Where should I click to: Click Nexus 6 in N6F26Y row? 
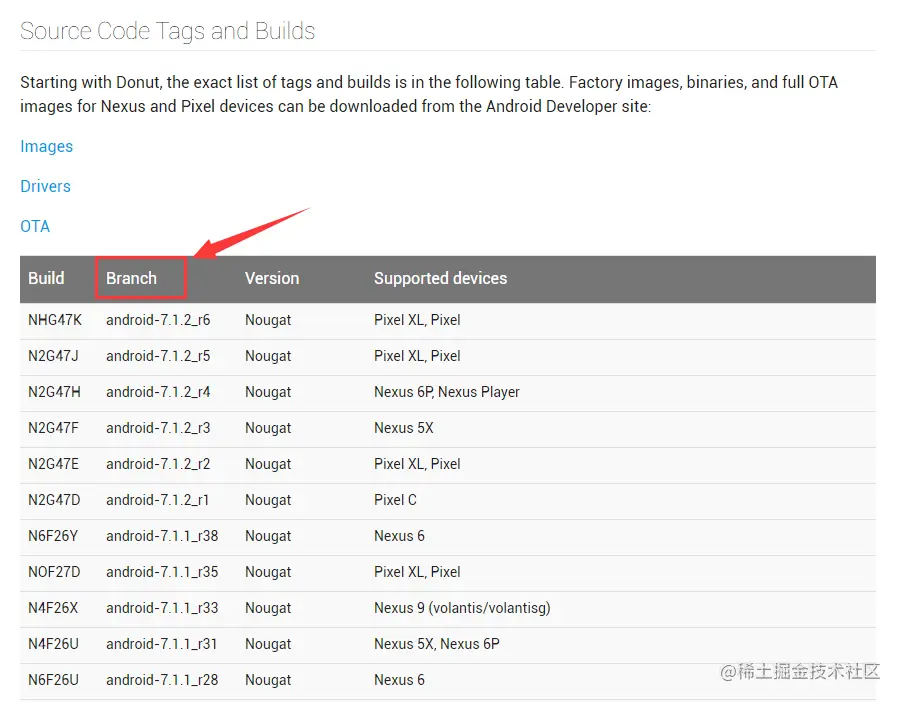(x=399, y=536)
